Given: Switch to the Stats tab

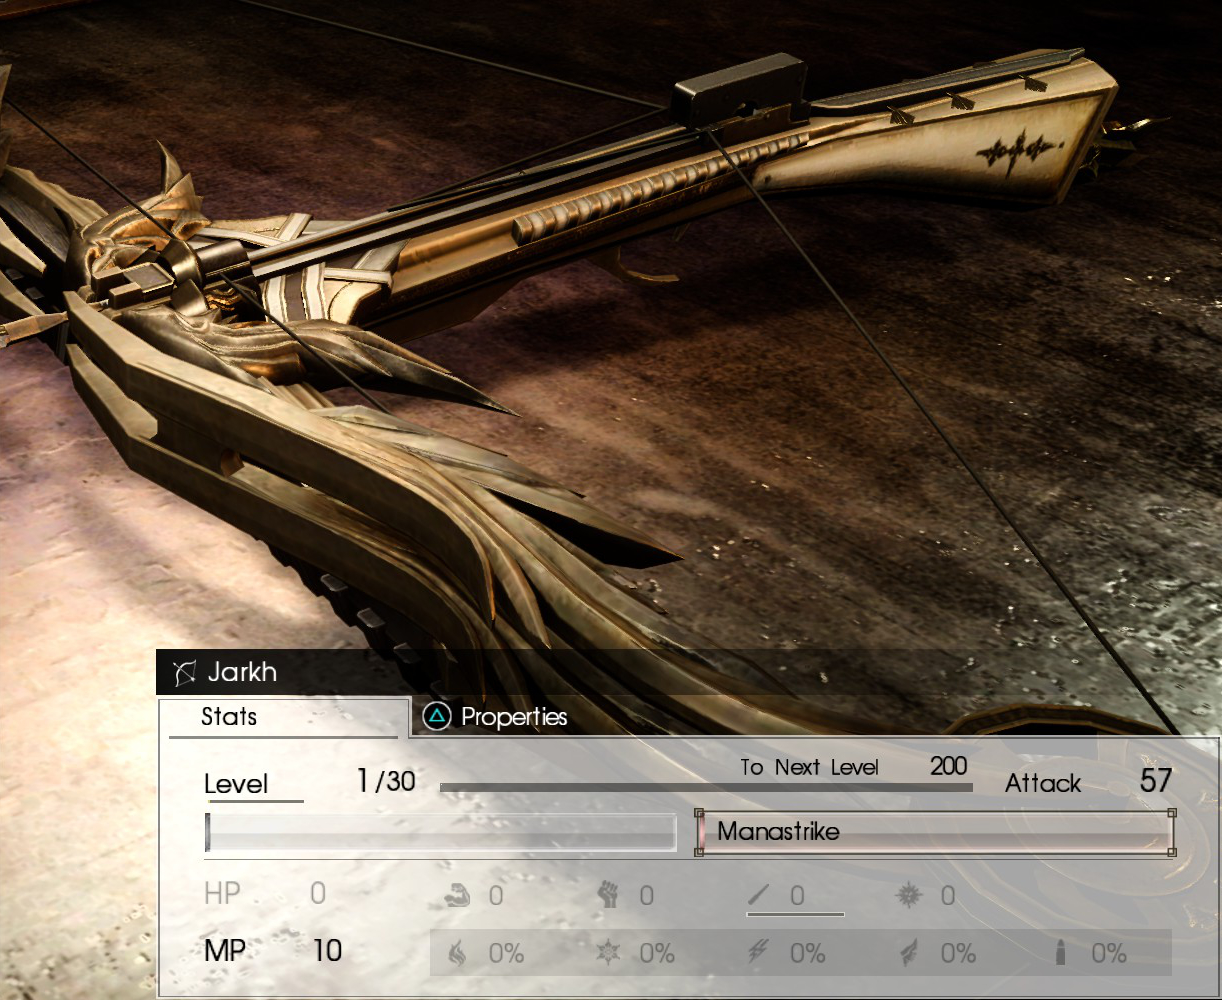Looking at the screenshot, I should [x=284, y=717].
